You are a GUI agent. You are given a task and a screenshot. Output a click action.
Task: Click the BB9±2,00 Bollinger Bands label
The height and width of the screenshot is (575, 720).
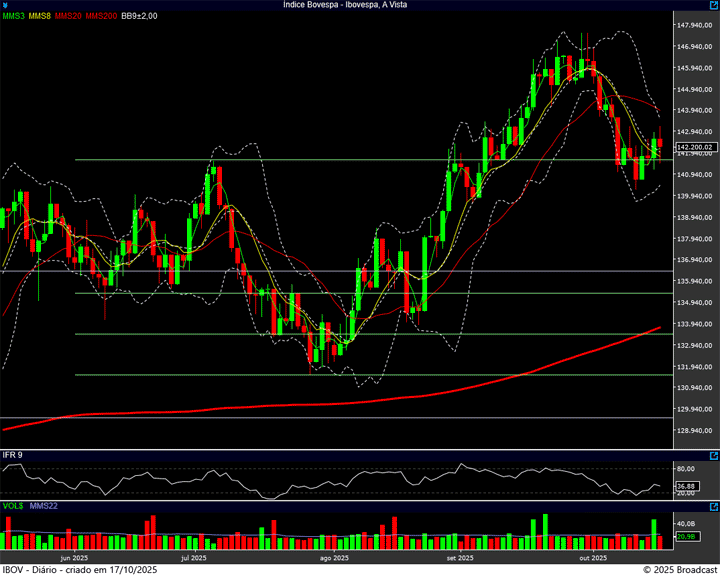click(x=141, y=17)
